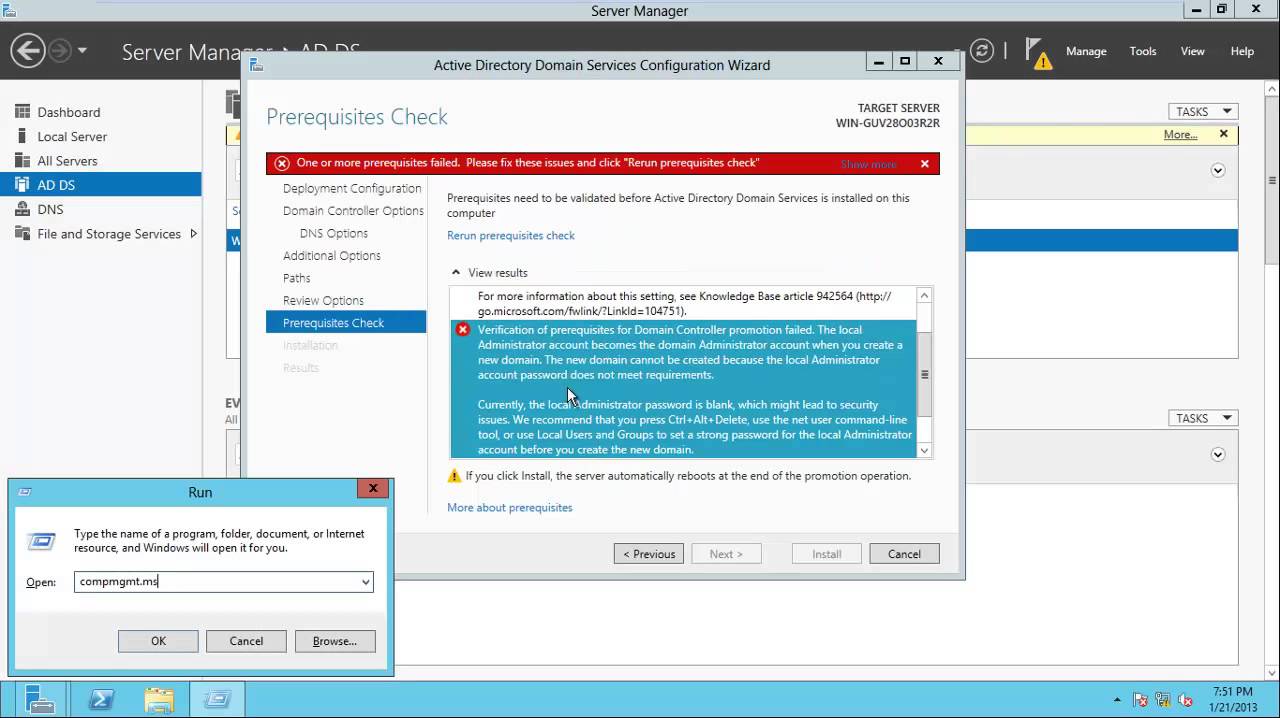Go to Paths step
The width and height of the screenshot is (1280, 718).
click(x=296, y=278)
